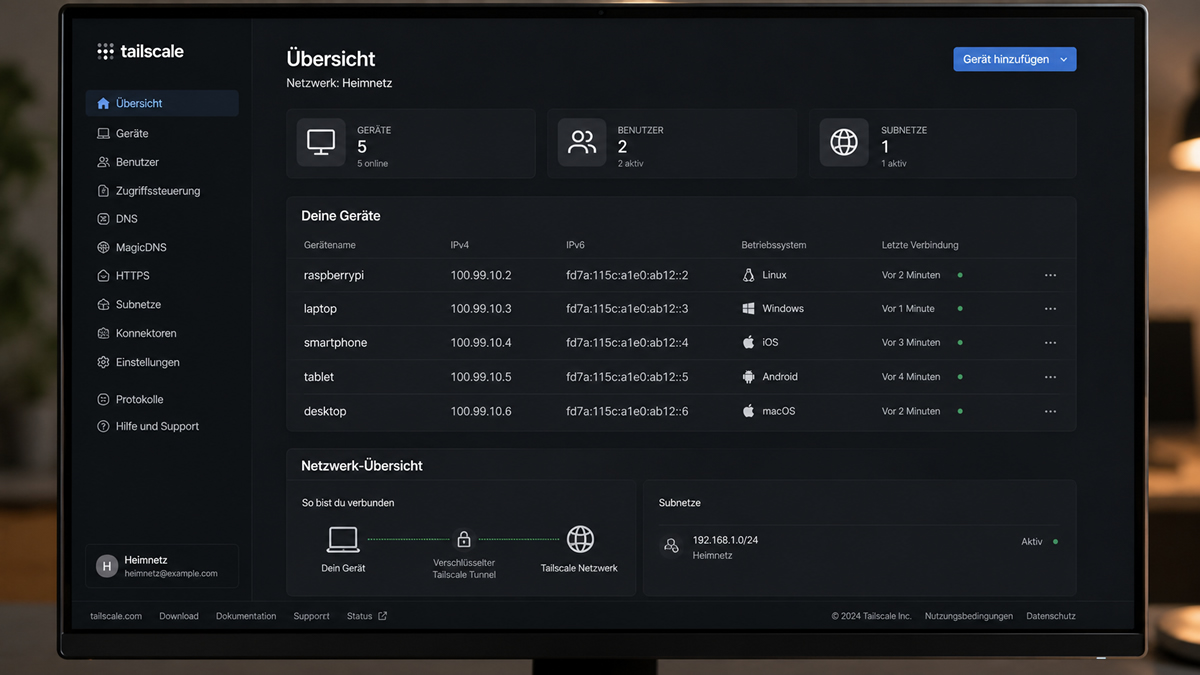Click the Dokumentation footer link
The image size is (1200, 675).
[x=246, y=616]
